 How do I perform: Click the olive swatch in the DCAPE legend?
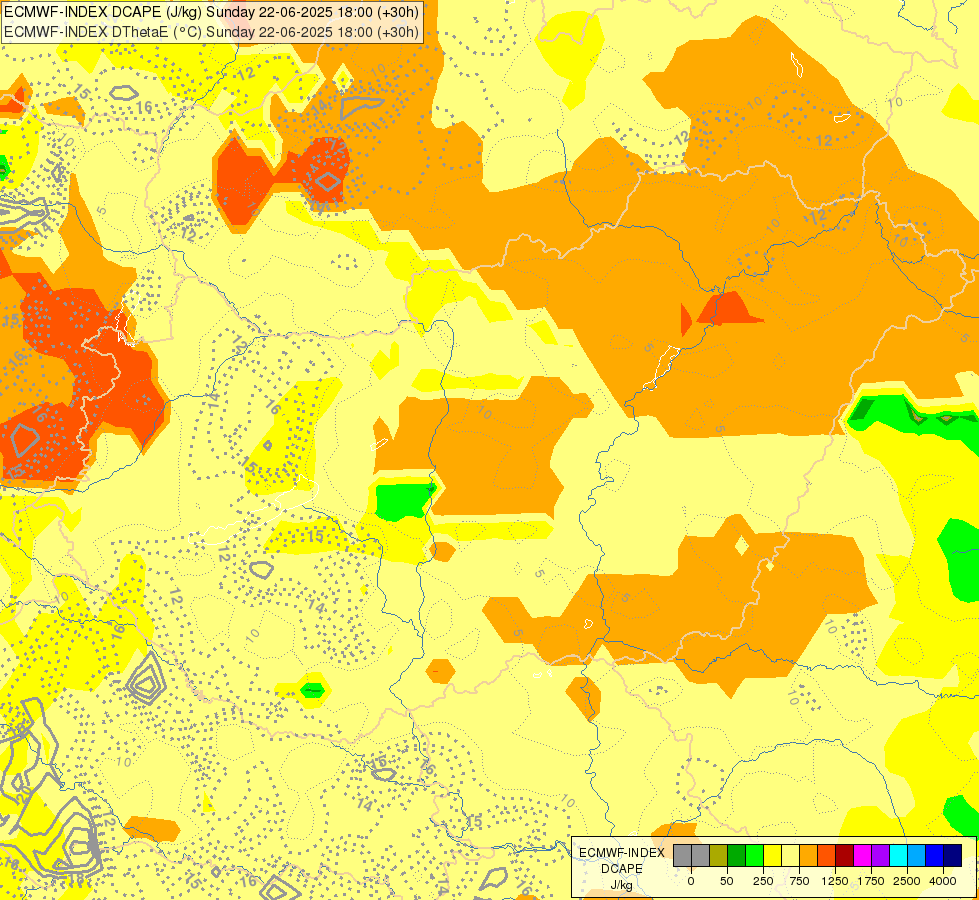[x=719, y=855]
